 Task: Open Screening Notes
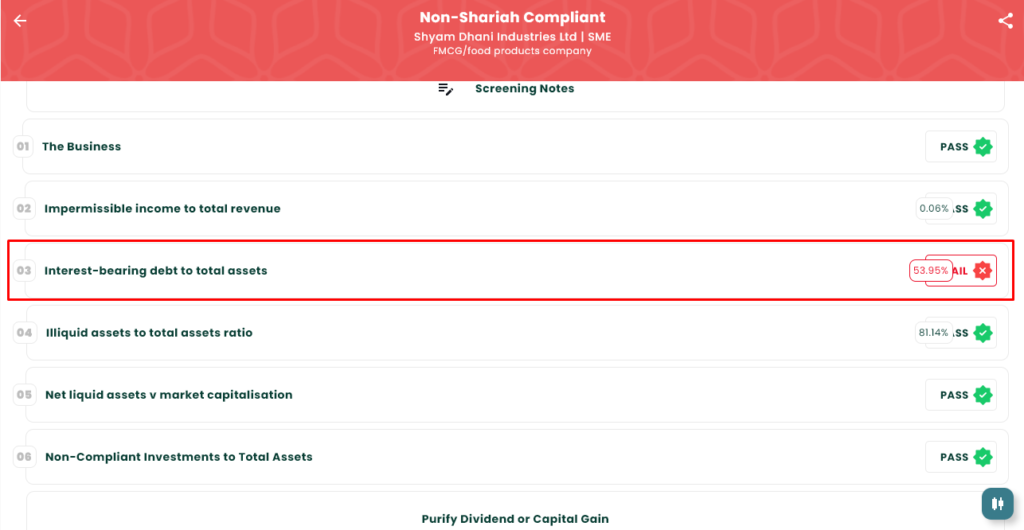[524, 89]
